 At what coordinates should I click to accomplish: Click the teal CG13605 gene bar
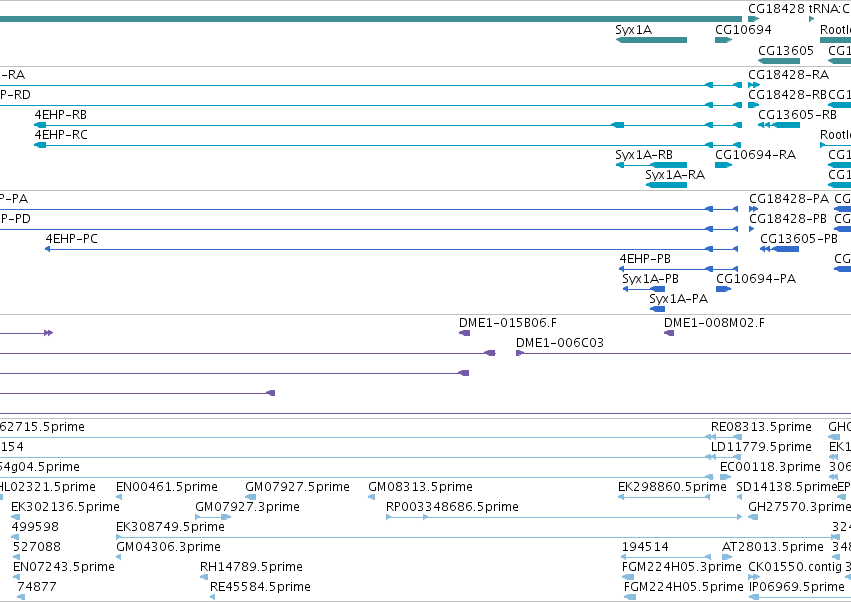[779, 61]
